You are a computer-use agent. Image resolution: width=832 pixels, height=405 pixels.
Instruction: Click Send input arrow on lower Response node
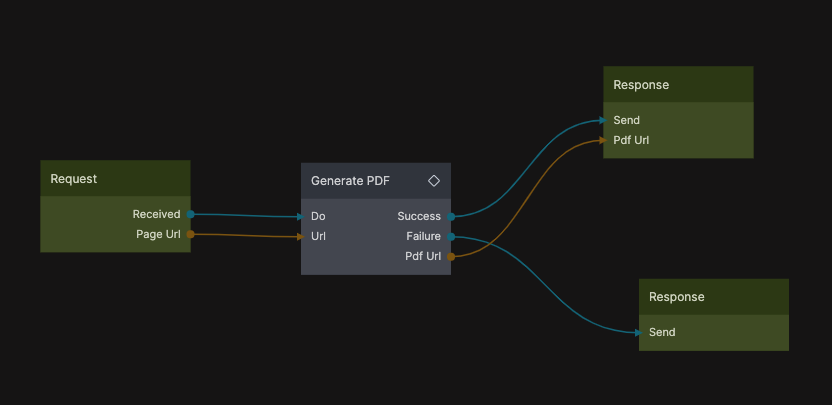tap(637, 332)
